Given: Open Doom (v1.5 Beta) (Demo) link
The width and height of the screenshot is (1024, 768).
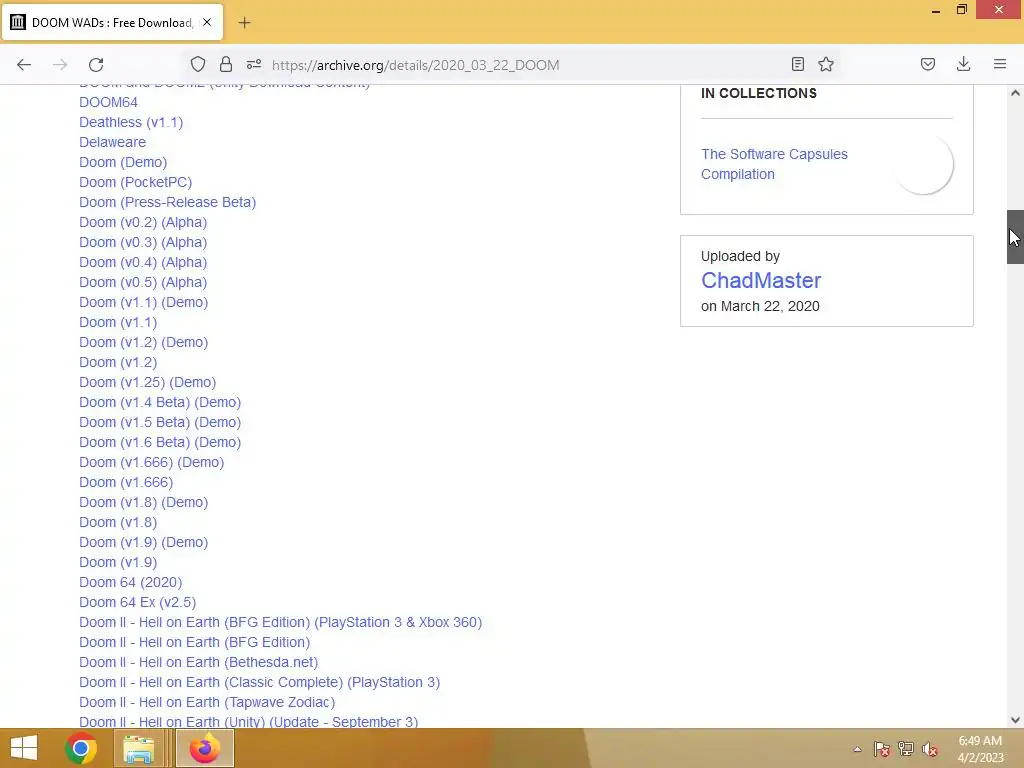Looking at the screenshot, I should coord(160,422).
